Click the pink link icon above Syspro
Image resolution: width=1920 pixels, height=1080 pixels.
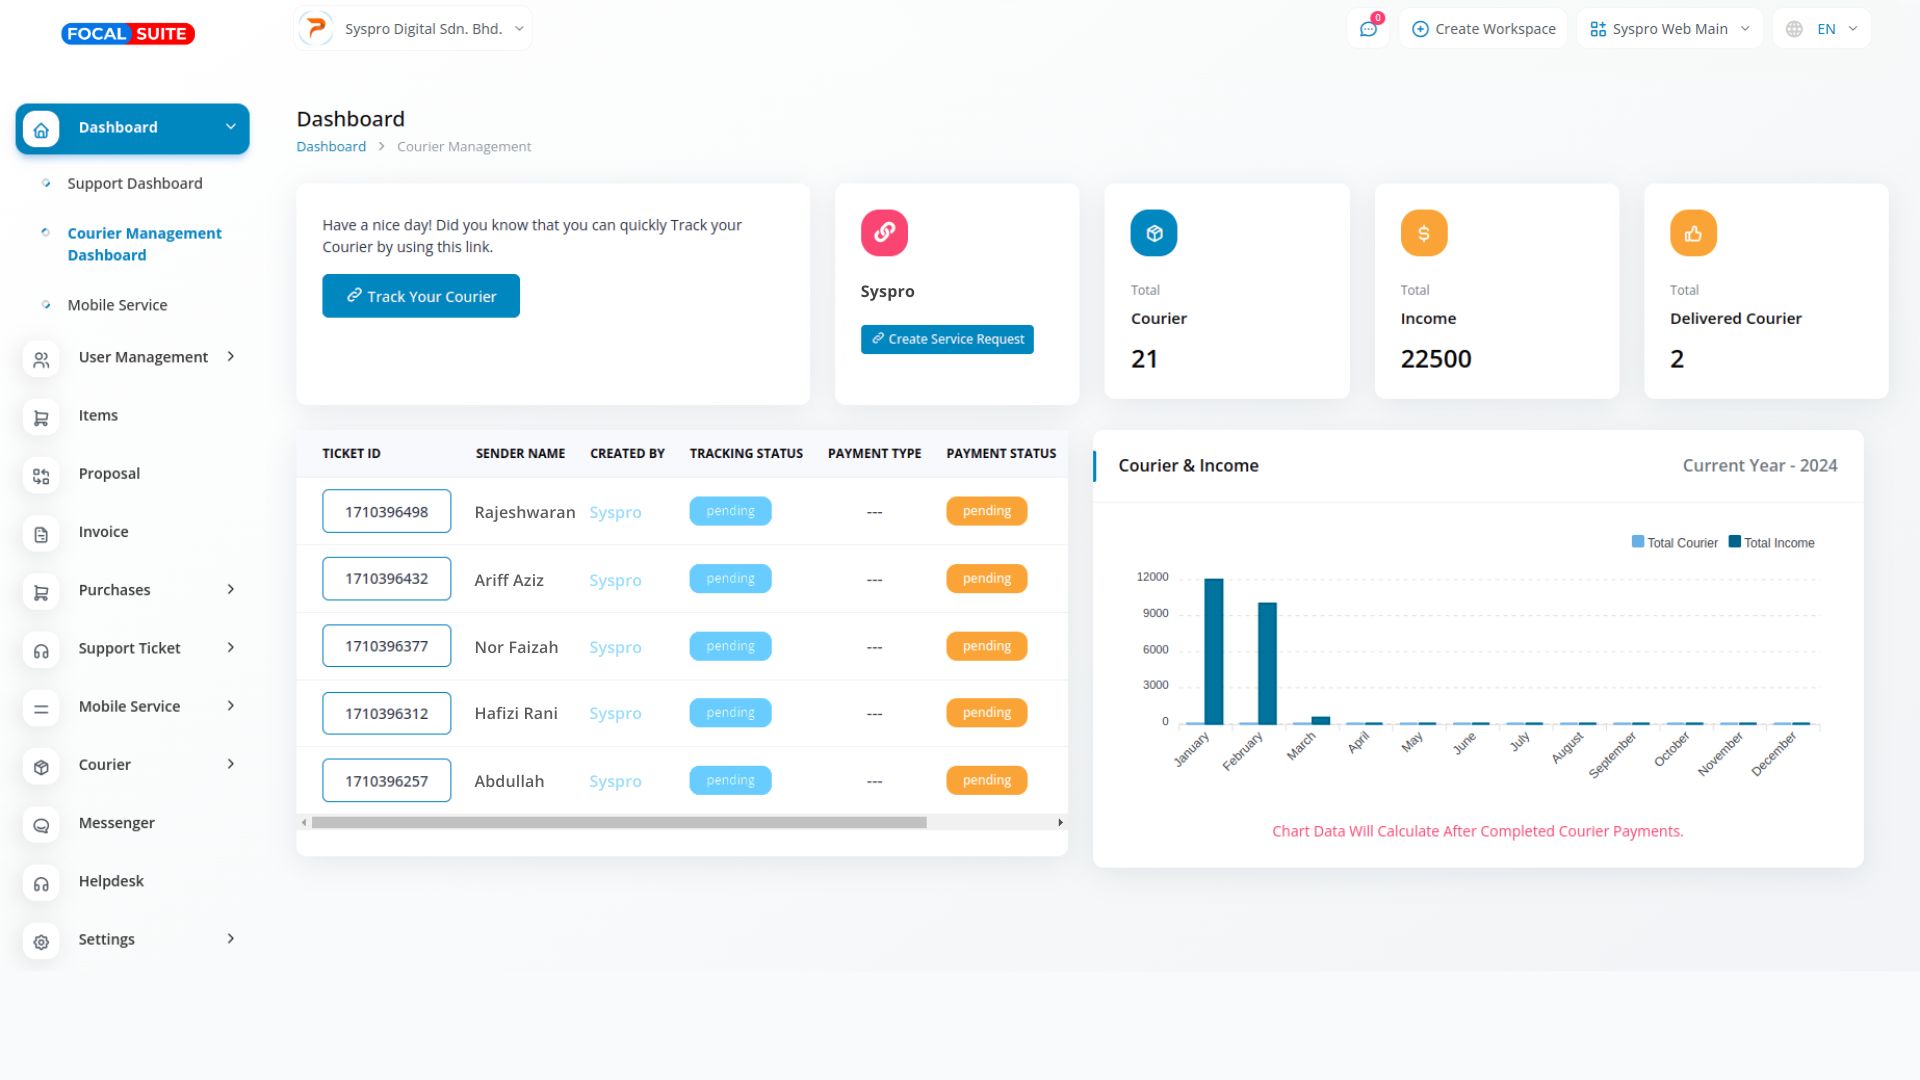(884, 233)
